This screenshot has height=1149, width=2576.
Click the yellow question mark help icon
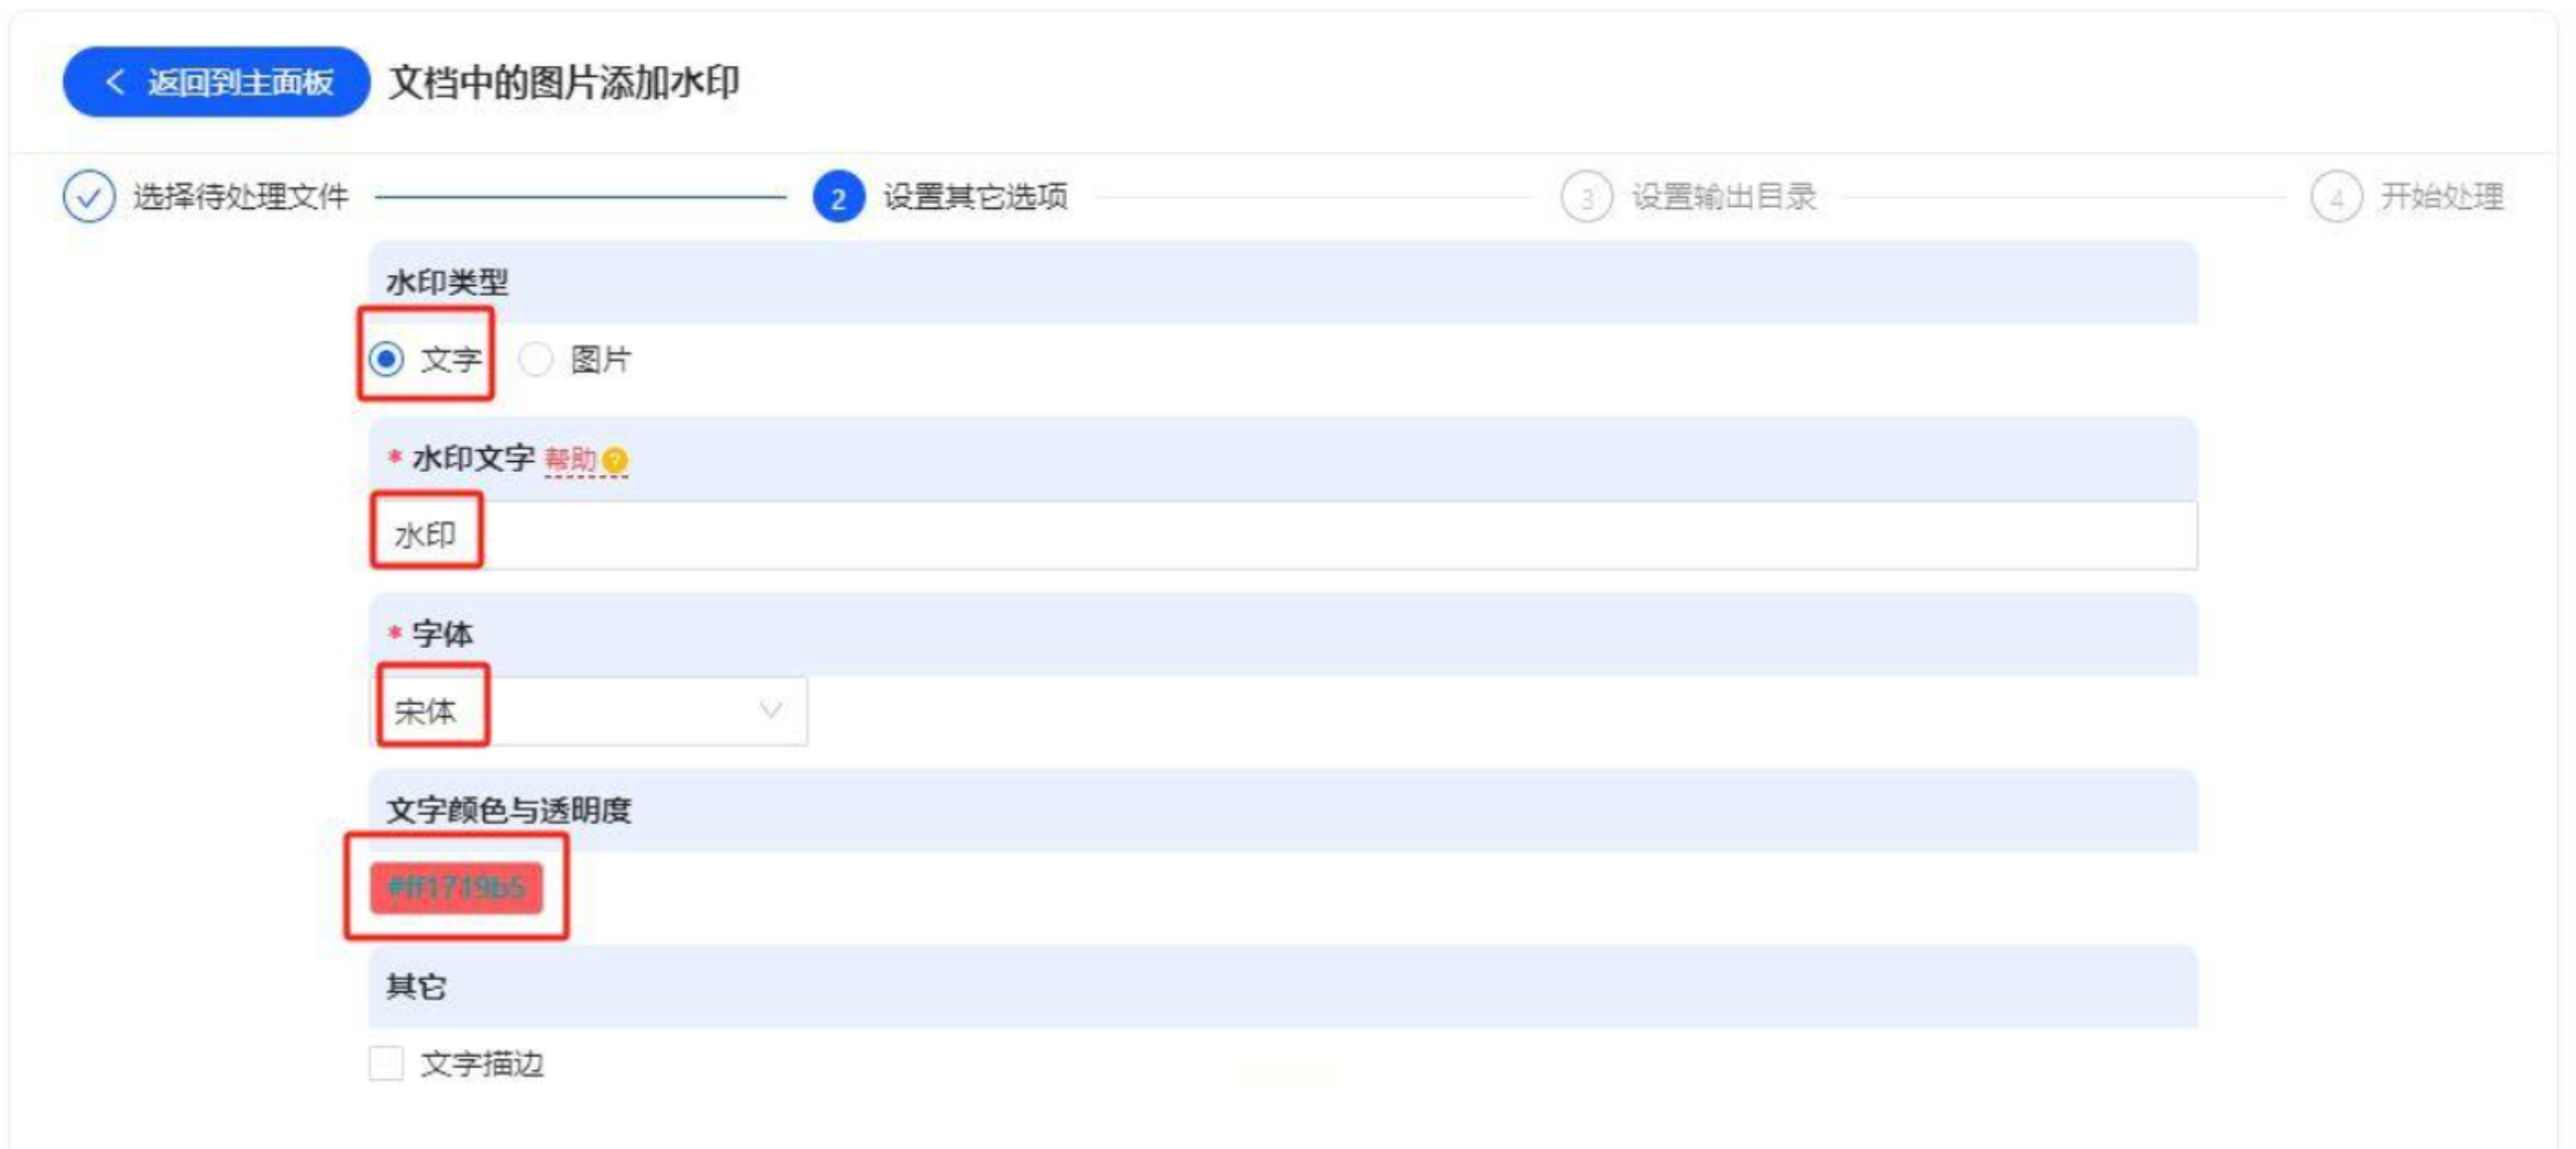[x=616, y=460]
